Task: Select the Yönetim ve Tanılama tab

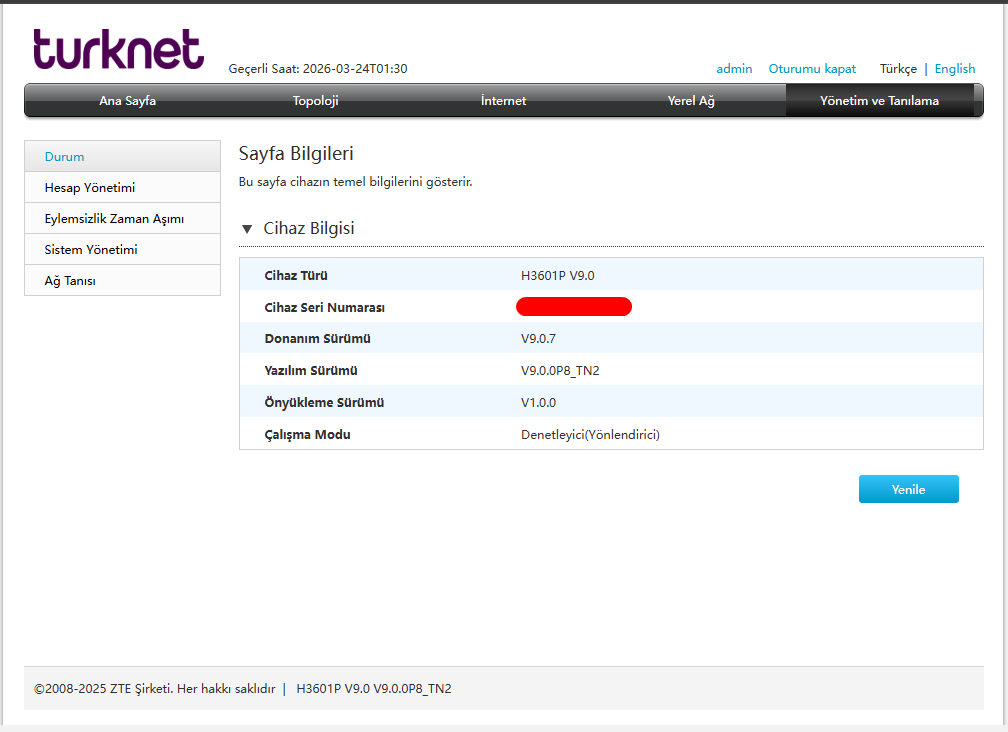Action: pos(879,100)
